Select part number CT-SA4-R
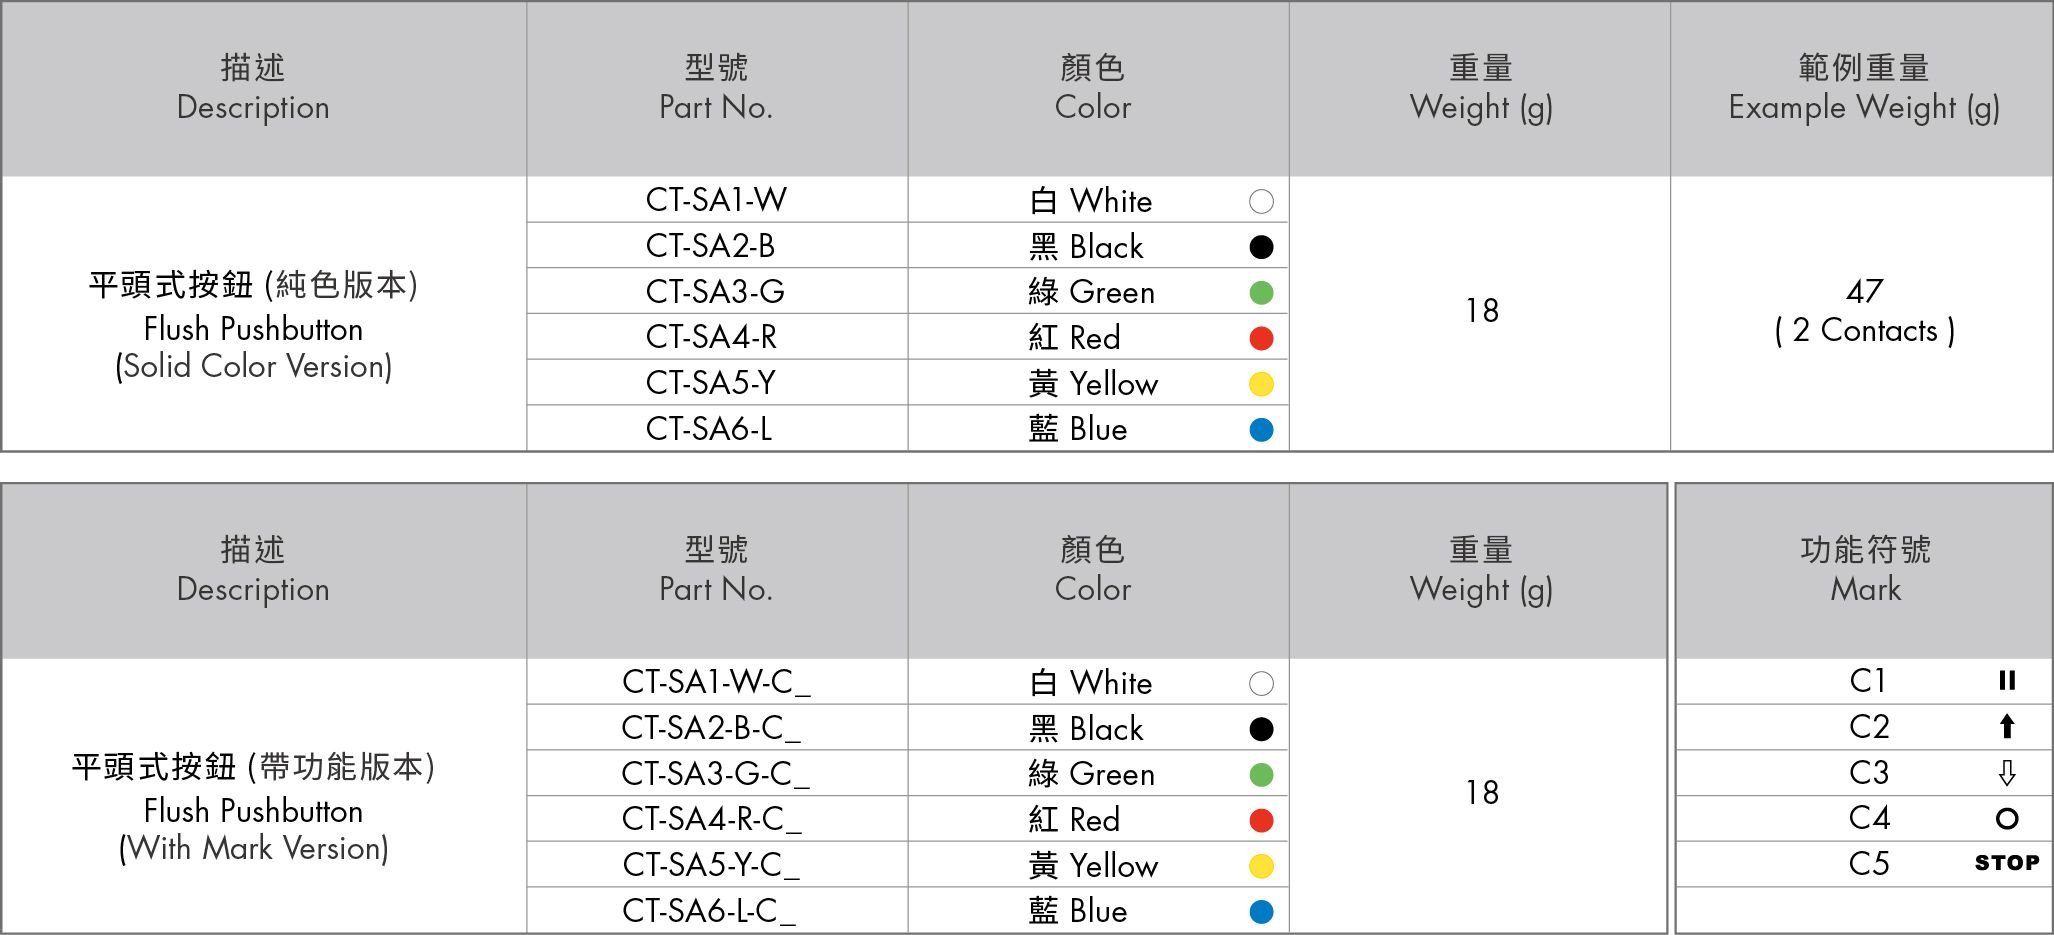 711,337
